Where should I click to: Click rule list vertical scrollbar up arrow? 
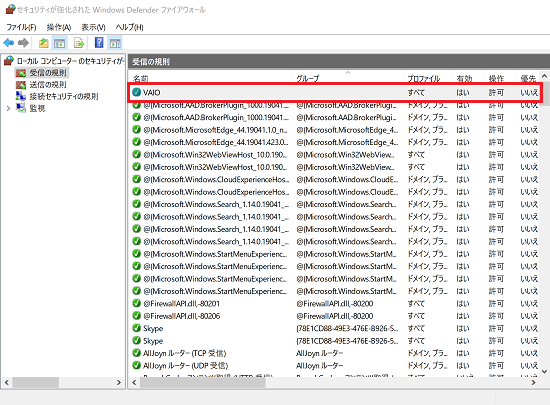[544, 75]
